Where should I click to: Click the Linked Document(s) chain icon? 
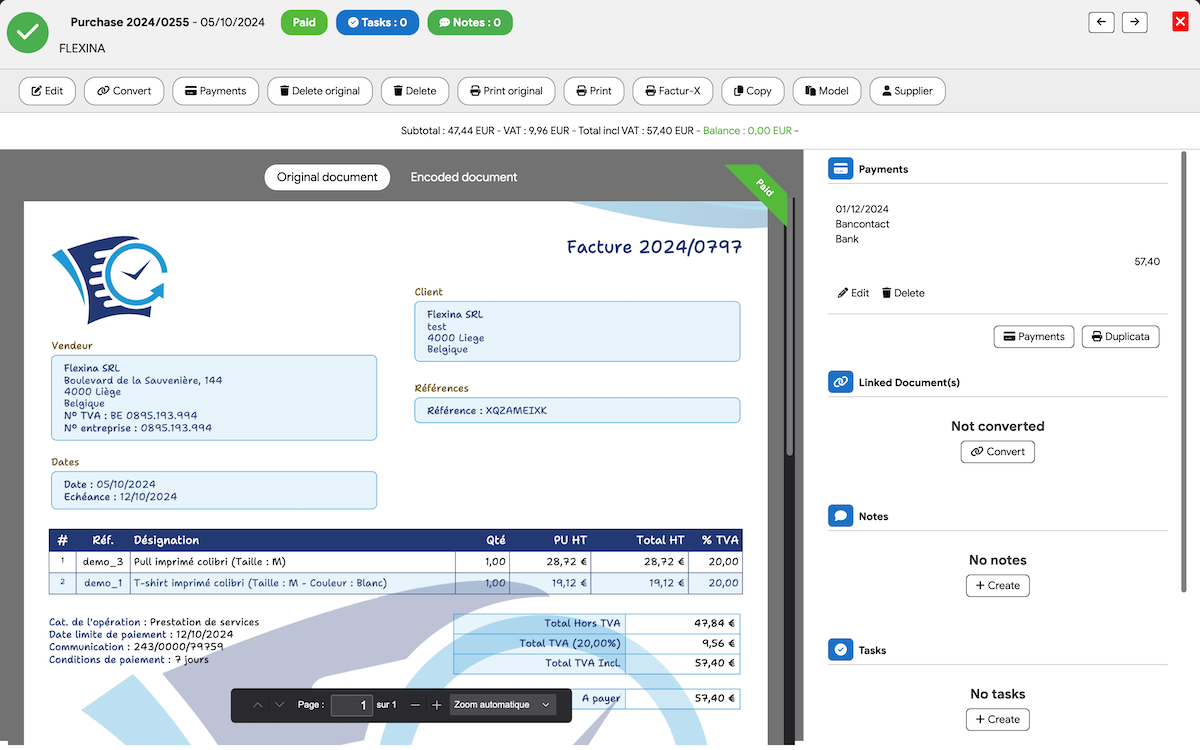840,382
